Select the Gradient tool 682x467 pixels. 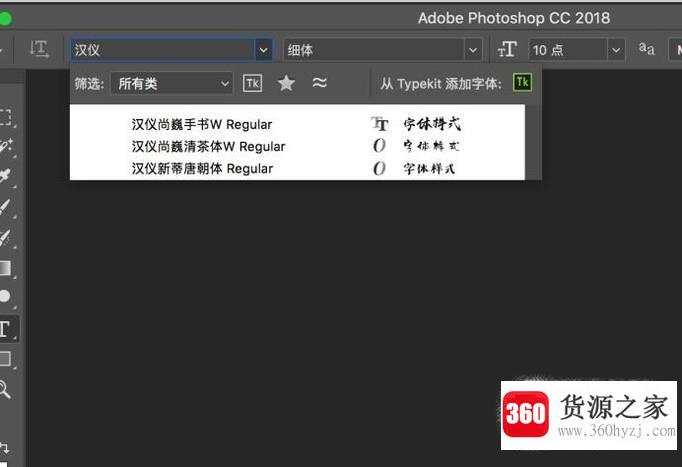[x=6, y=268]
